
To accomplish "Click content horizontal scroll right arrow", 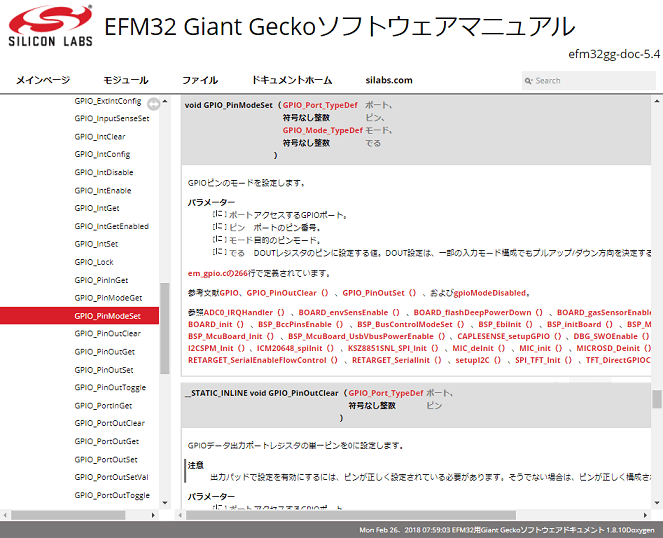I will pos(645,515).
